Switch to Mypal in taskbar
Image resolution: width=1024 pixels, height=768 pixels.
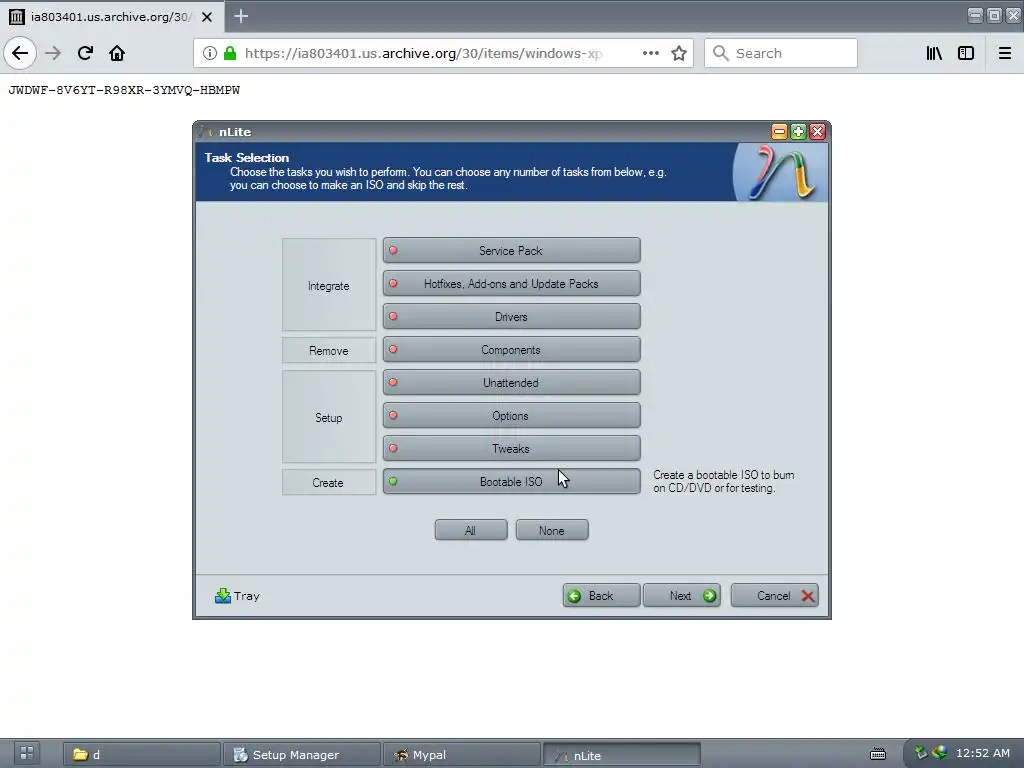coord(462,755)
